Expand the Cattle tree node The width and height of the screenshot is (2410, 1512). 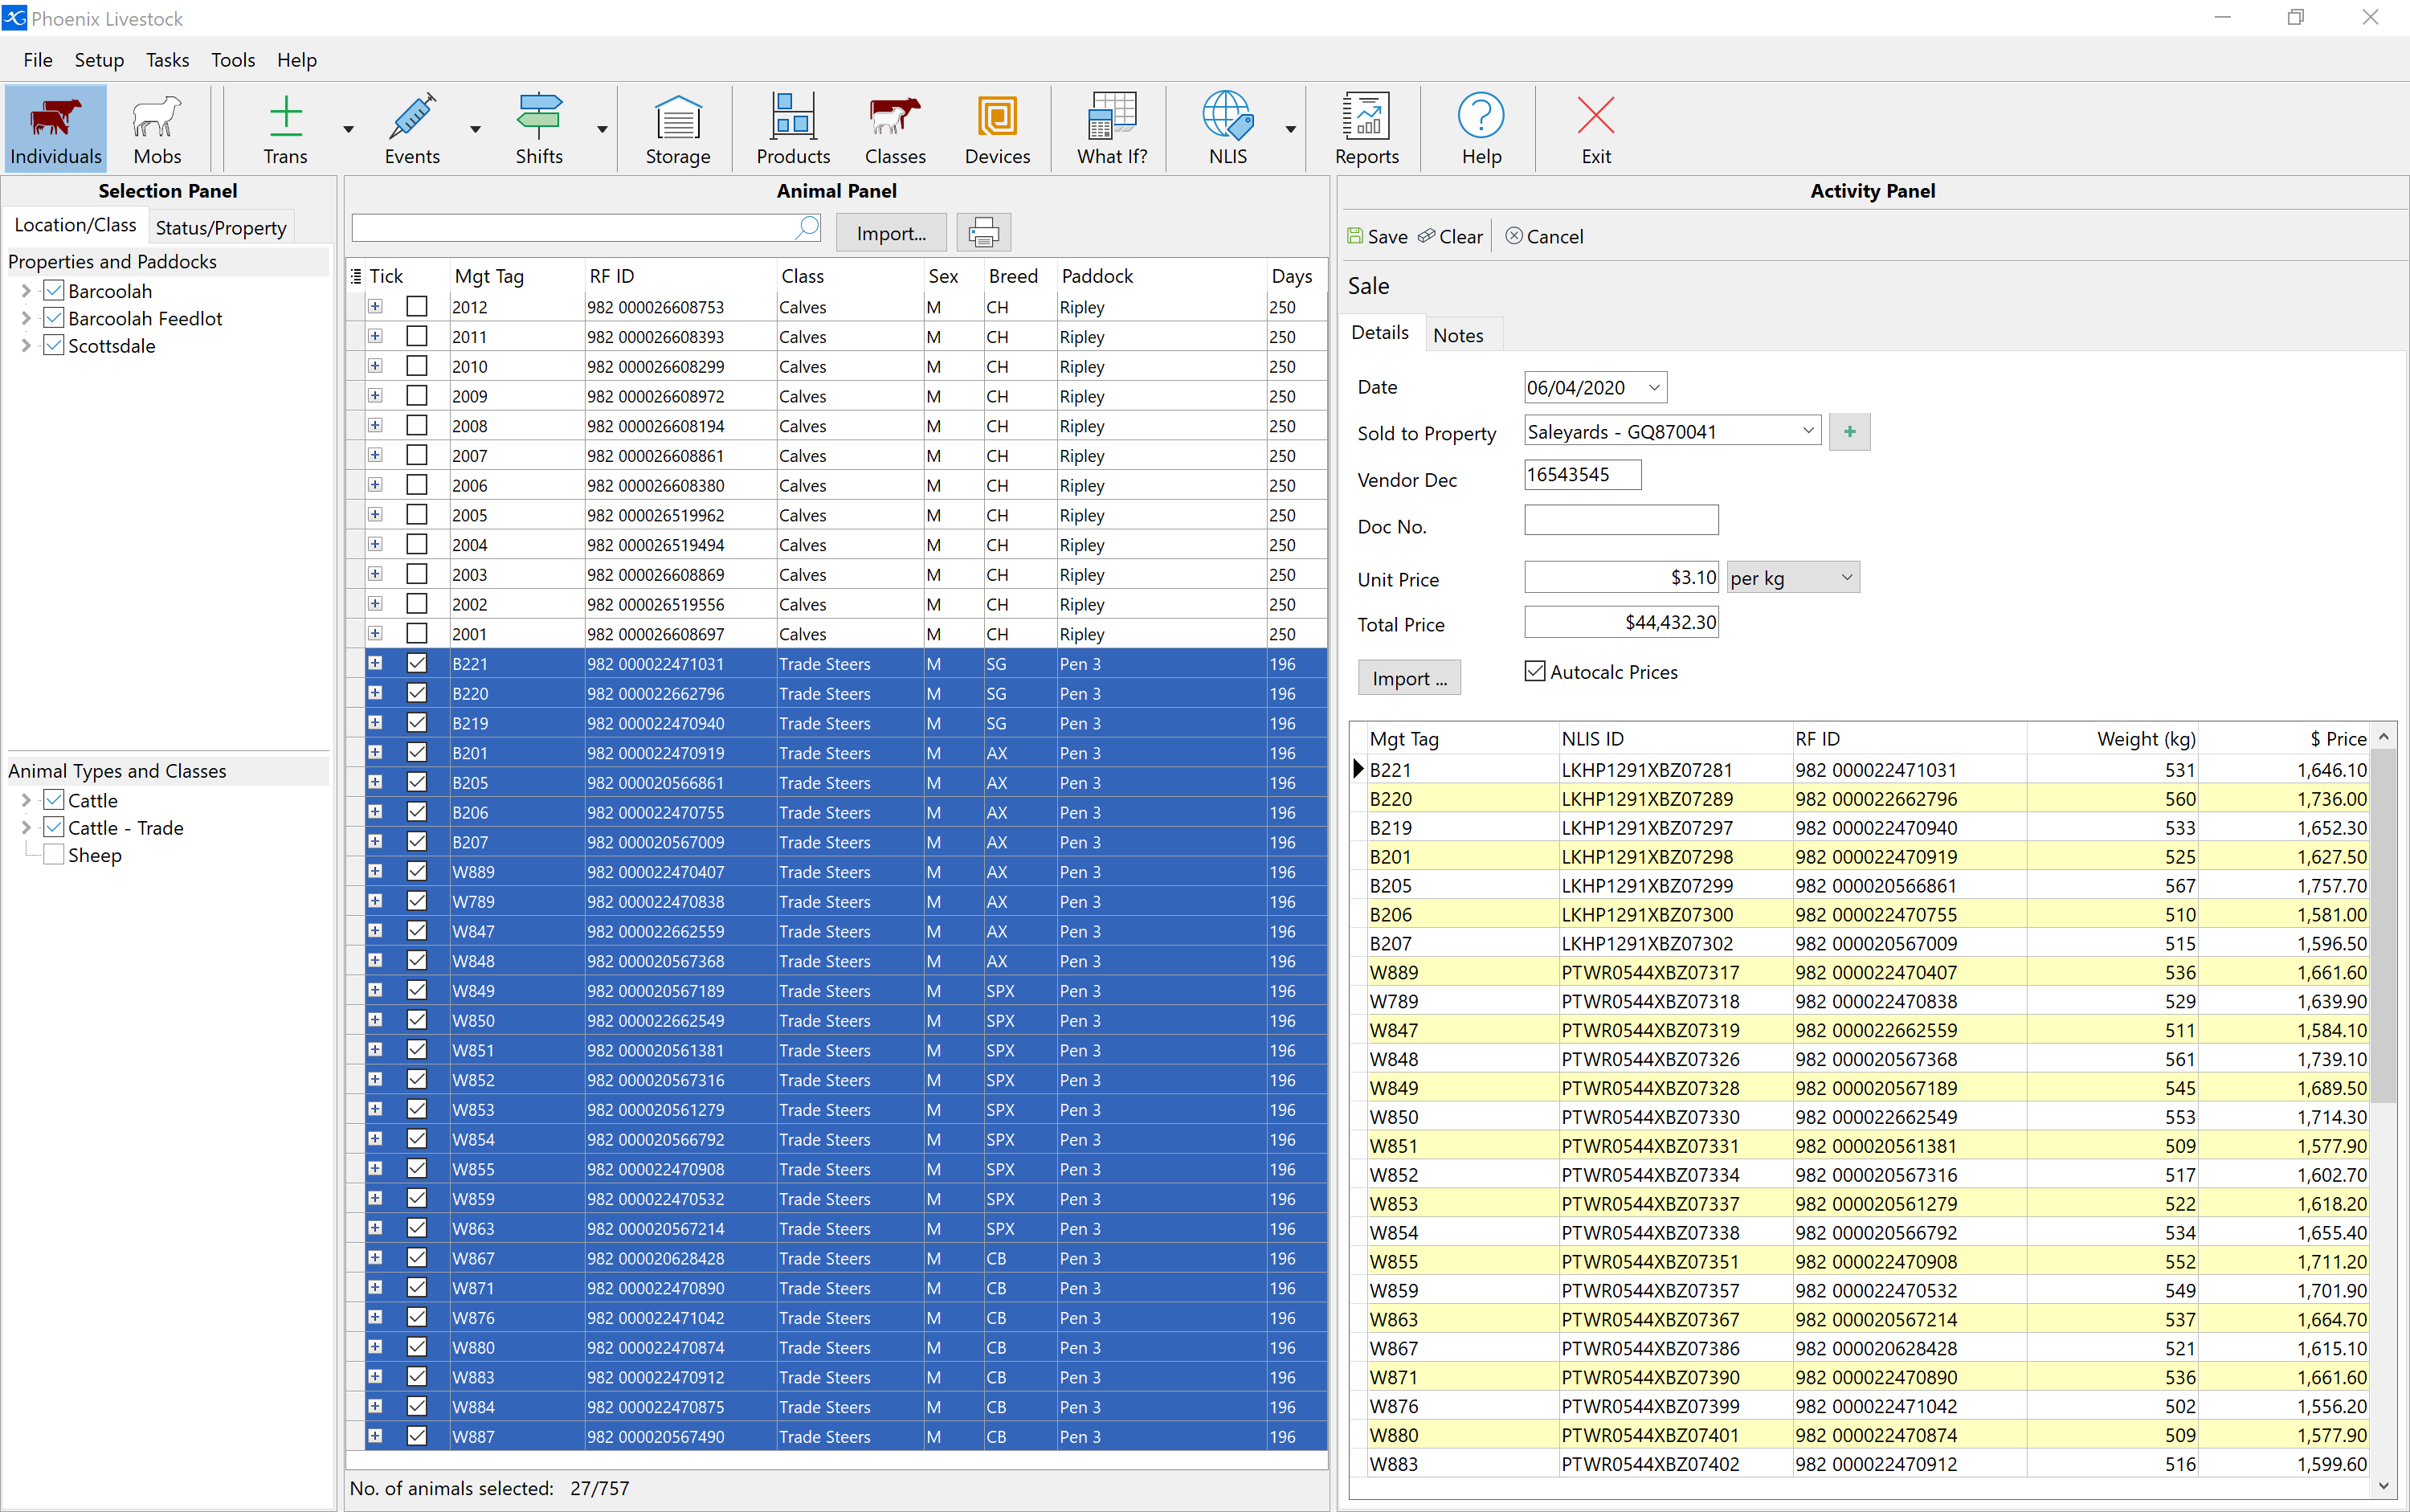tap(26, 801)
